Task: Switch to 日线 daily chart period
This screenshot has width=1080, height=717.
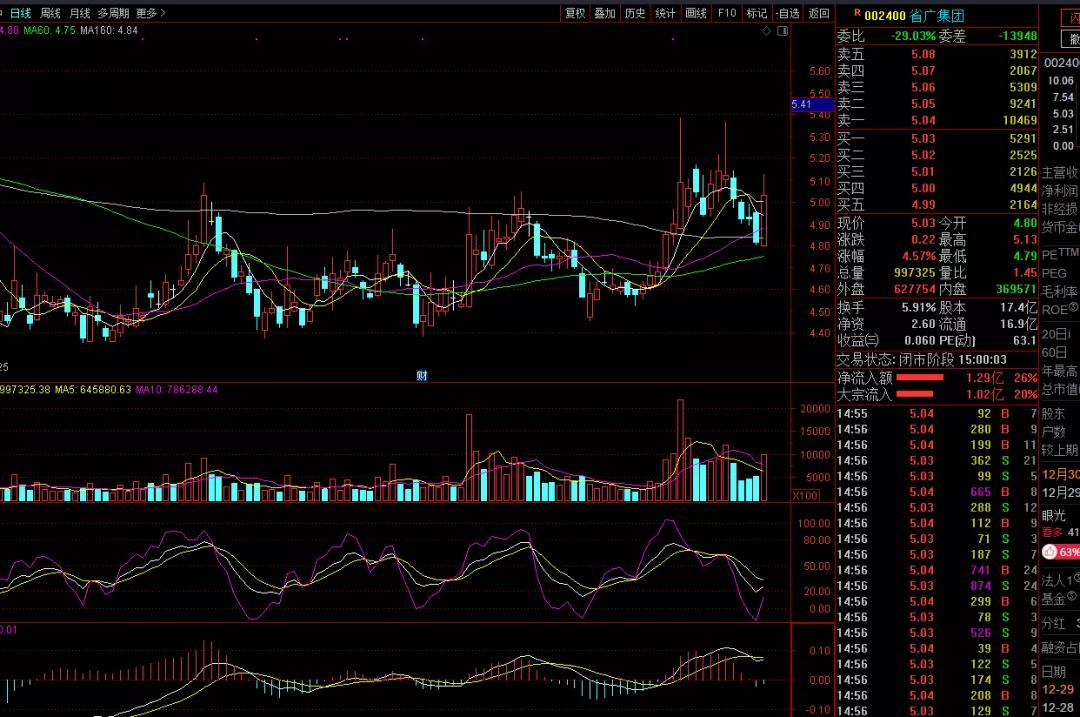Action: pos(21,13)
